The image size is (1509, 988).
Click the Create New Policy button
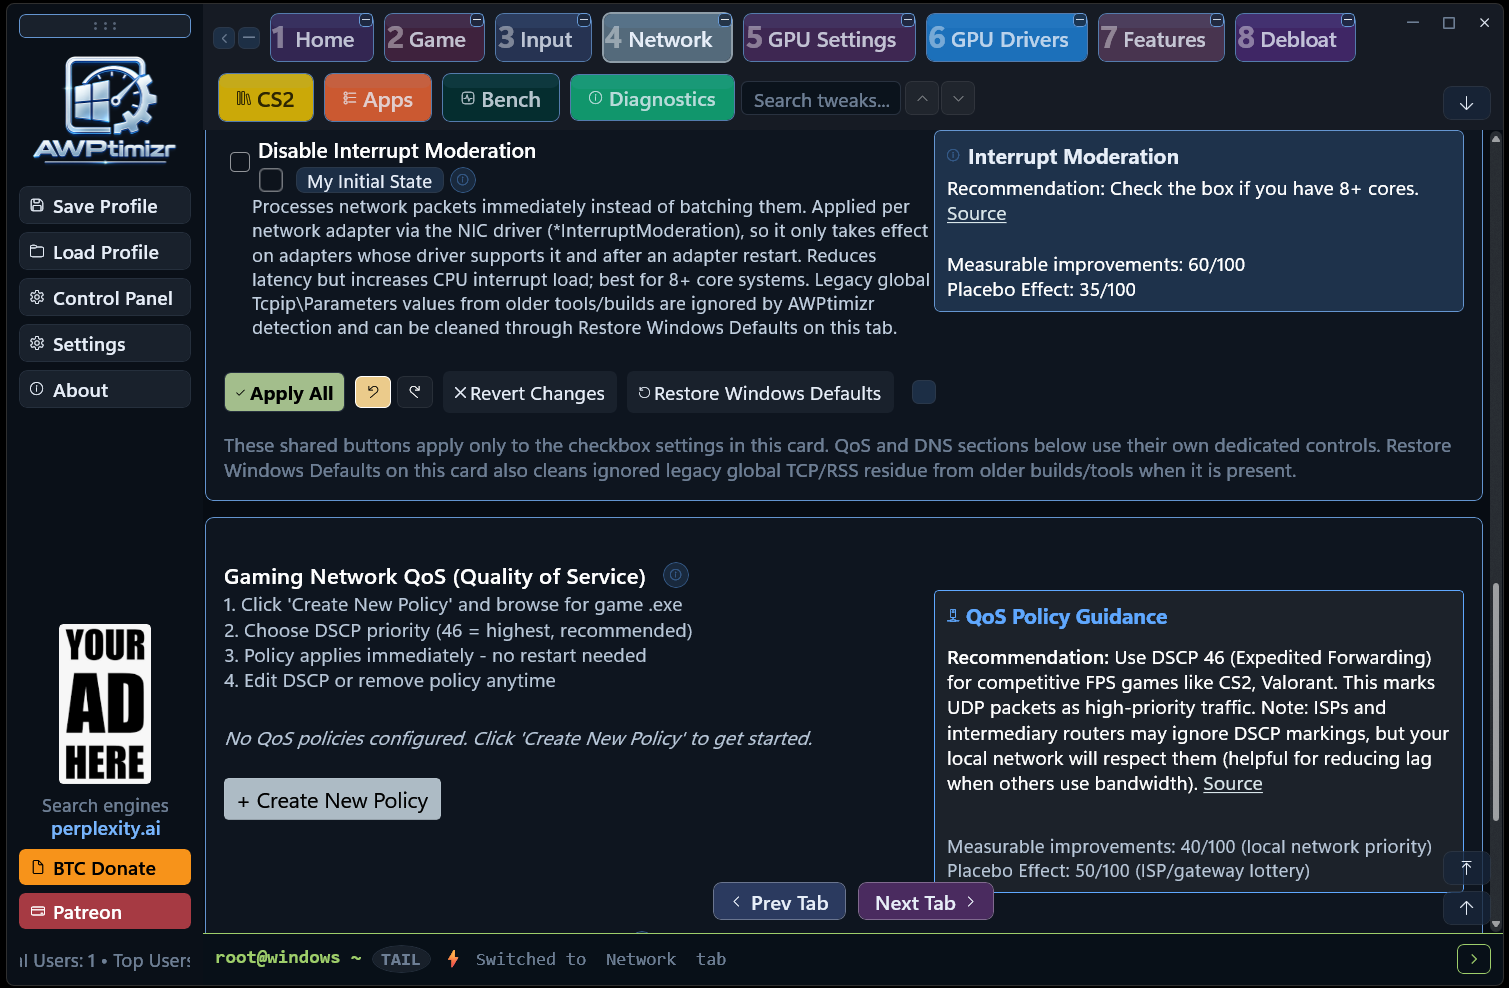(x=332, y=800)
